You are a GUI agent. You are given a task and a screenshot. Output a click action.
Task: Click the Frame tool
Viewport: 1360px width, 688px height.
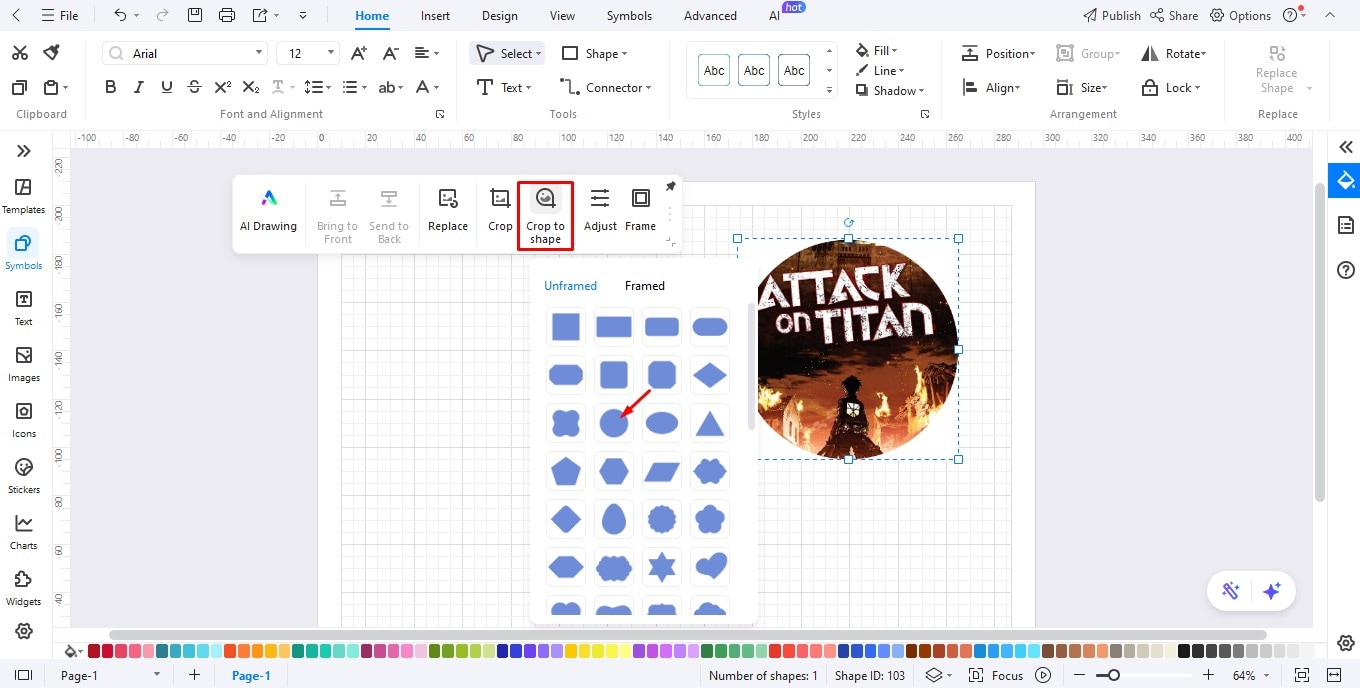click(x=641, y=211)
